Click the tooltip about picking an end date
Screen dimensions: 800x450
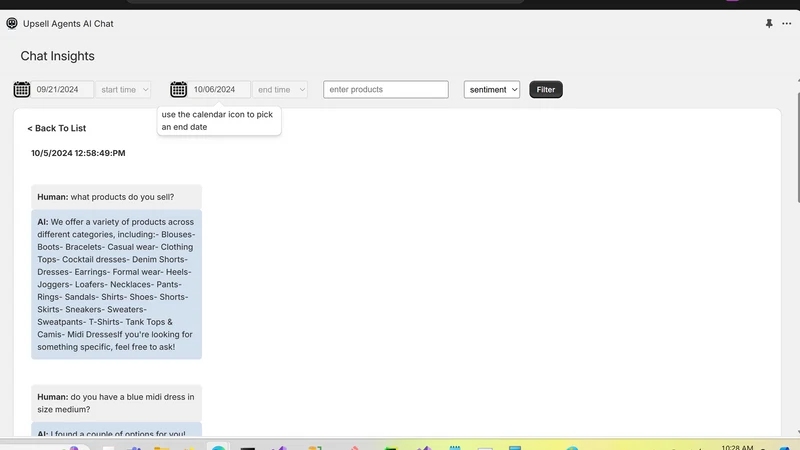tap(219, 121)
